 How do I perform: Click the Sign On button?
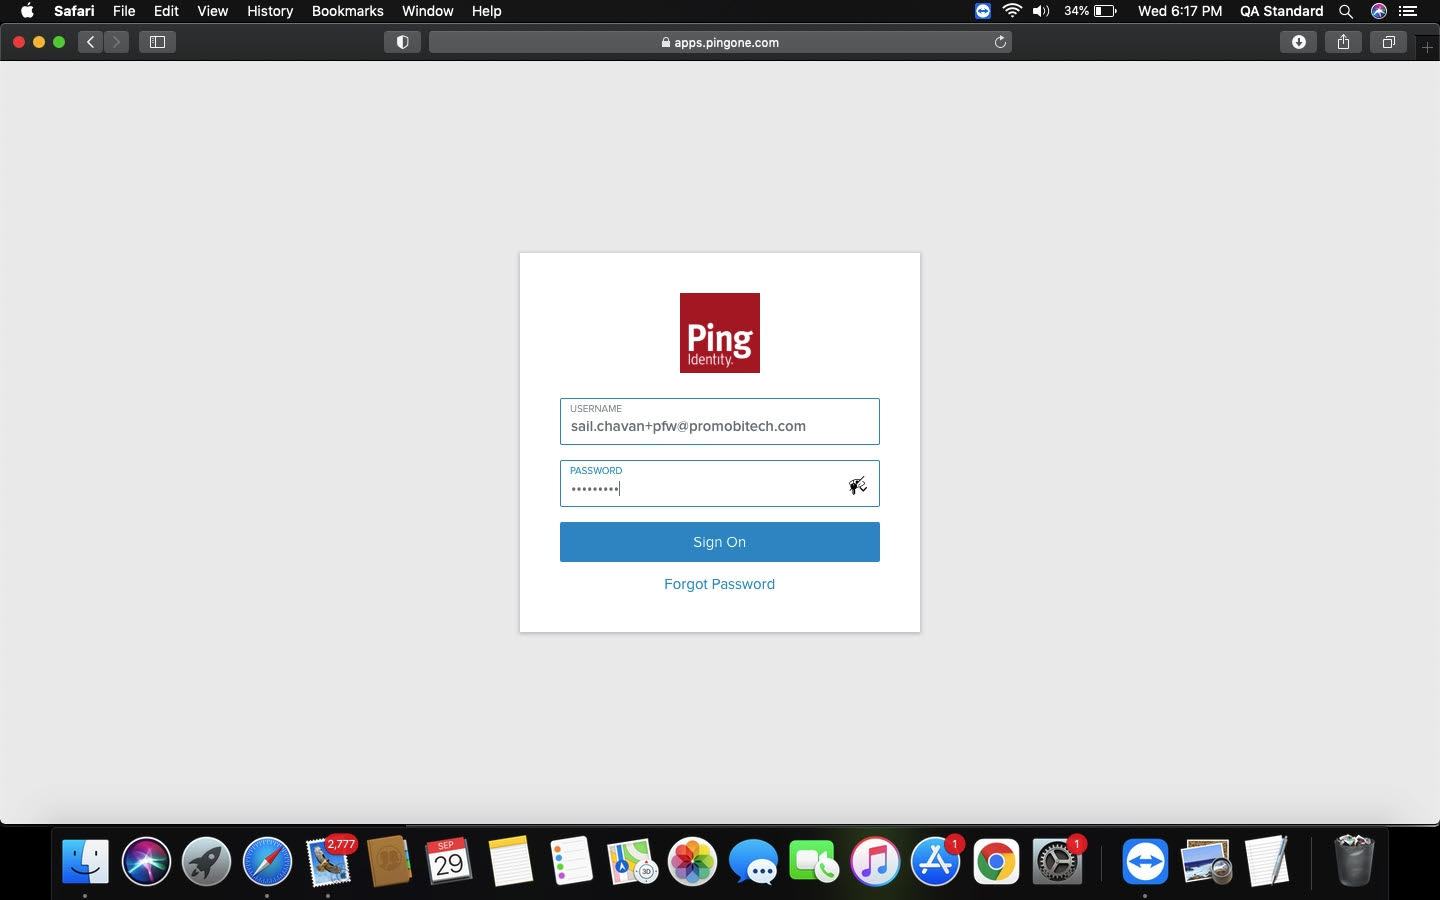coord(720,542)
